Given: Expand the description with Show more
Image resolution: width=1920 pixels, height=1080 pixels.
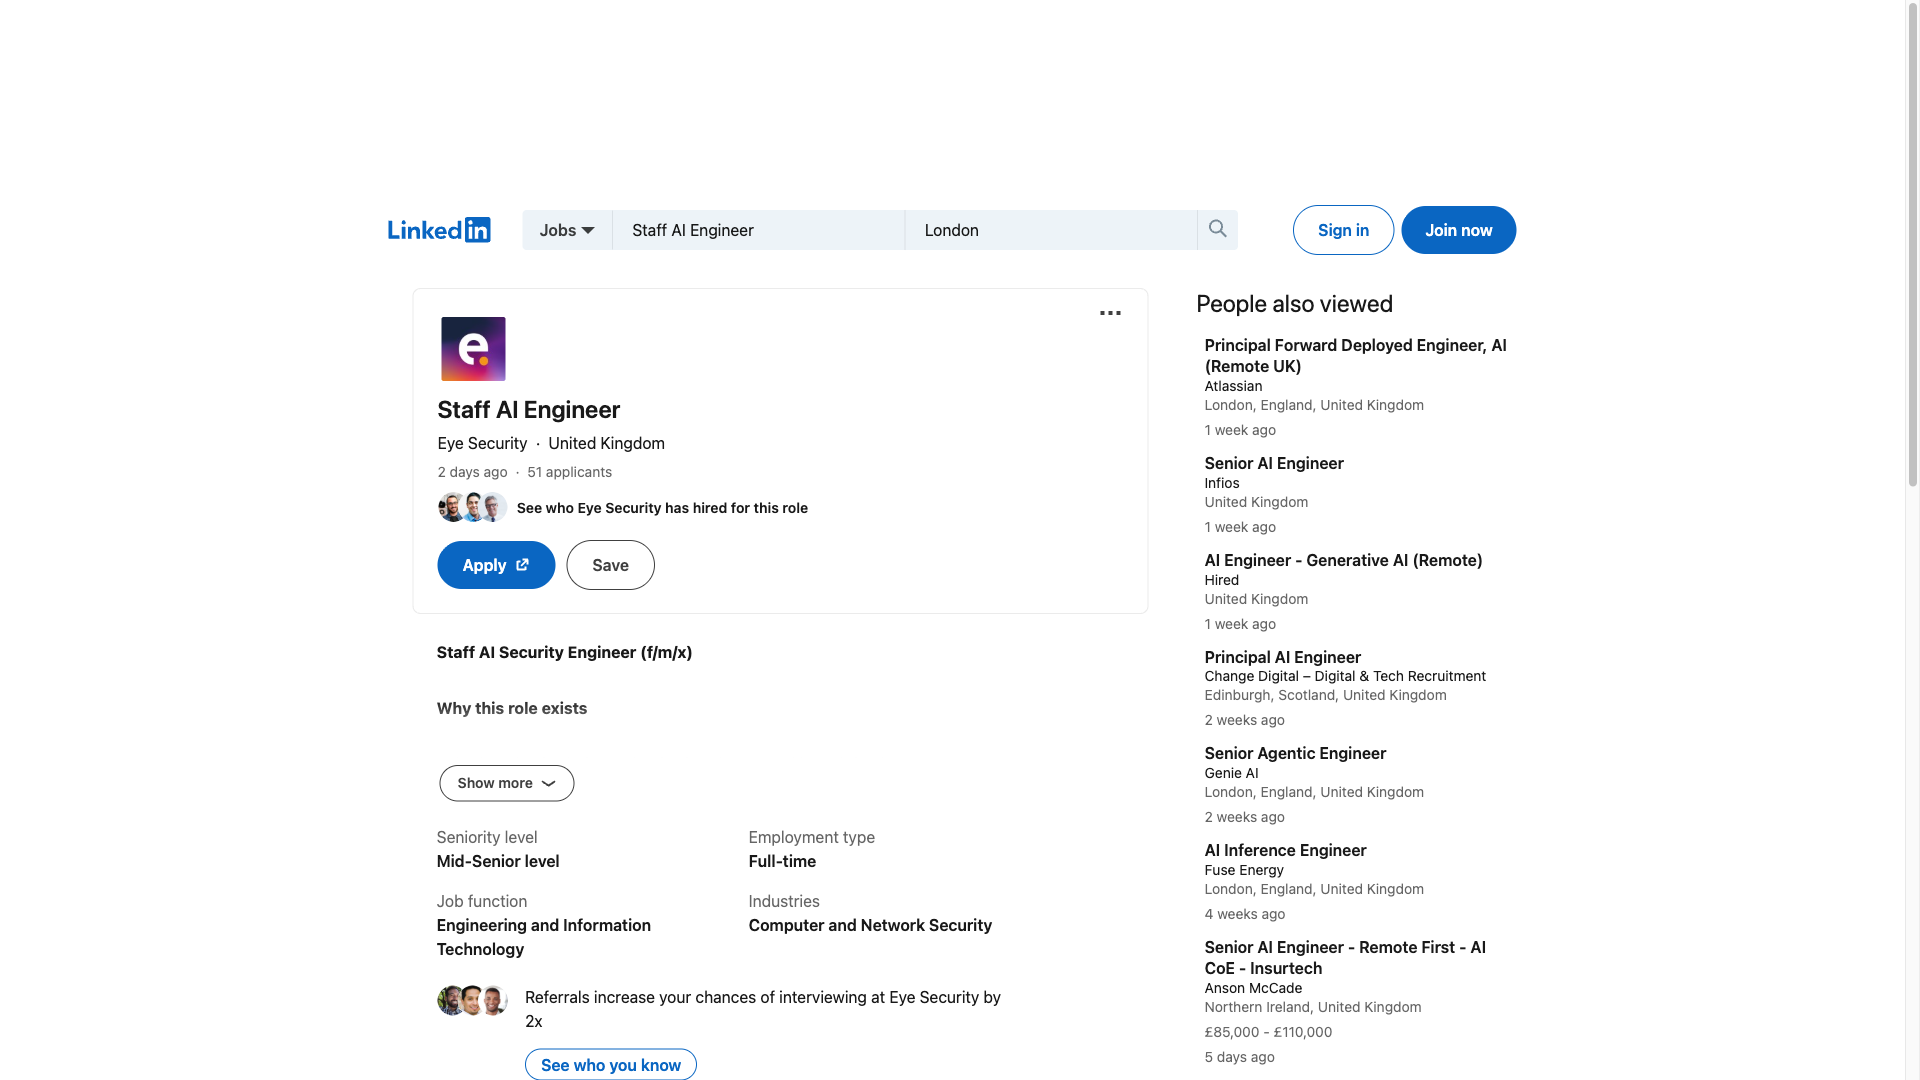Looking at the screenshot, I should click(506, 783).
